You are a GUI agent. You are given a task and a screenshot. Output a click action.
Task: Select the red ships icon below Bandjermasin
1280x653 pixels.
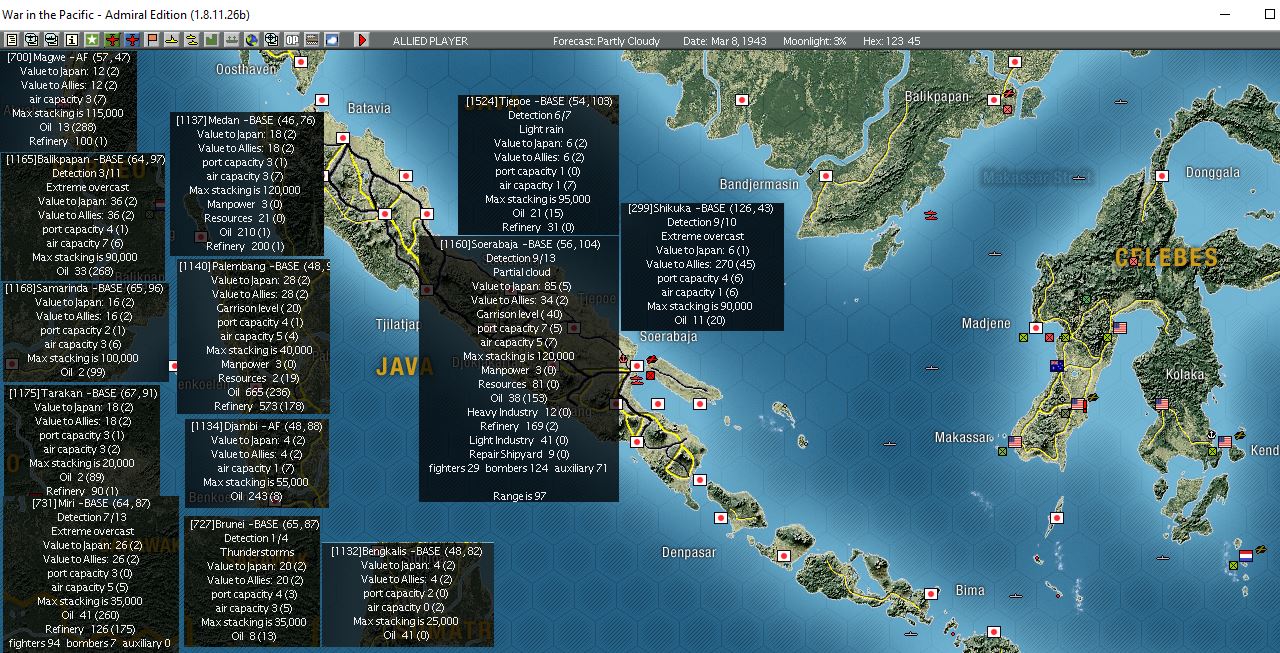pyautogui.click(x=931, y=215)
